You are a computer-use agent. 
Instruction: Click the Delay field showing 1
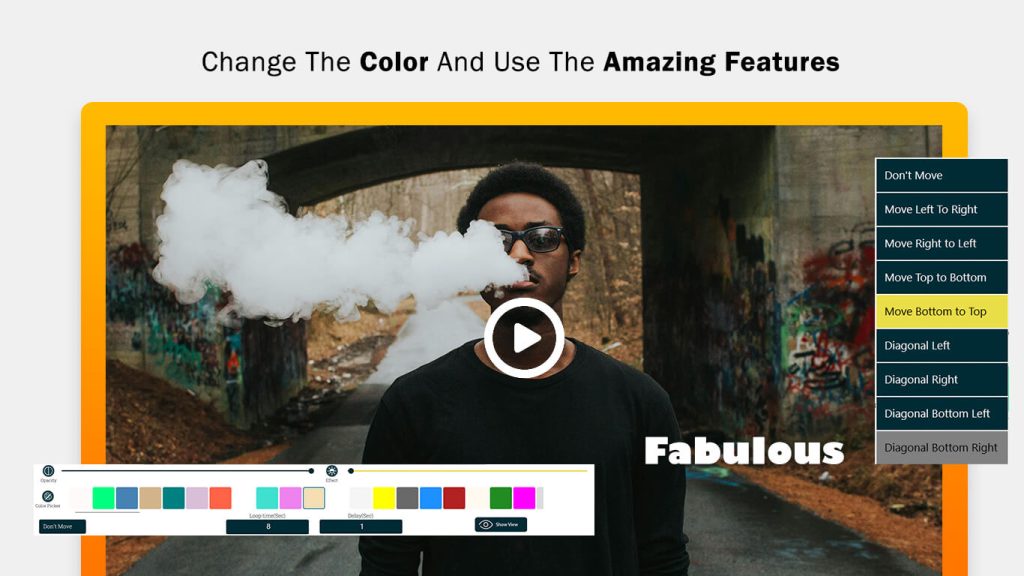[x=360, y=526]
